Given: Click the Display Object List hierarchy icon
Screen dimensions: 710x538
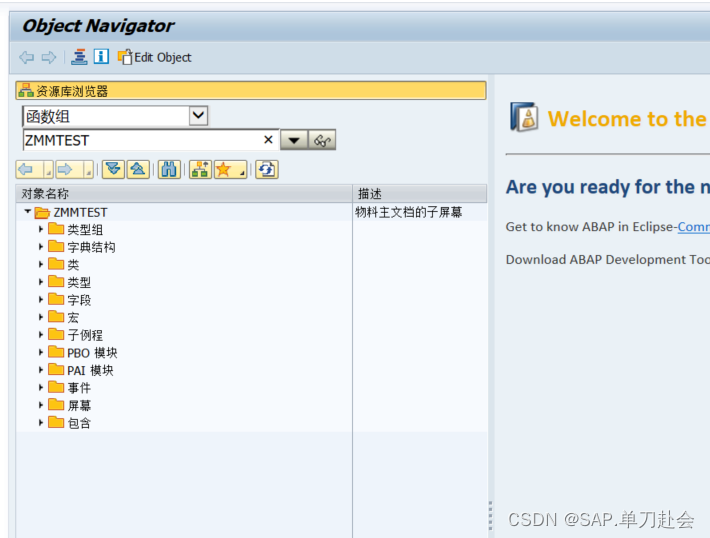Looking at the screenshot, I should 79,57.
